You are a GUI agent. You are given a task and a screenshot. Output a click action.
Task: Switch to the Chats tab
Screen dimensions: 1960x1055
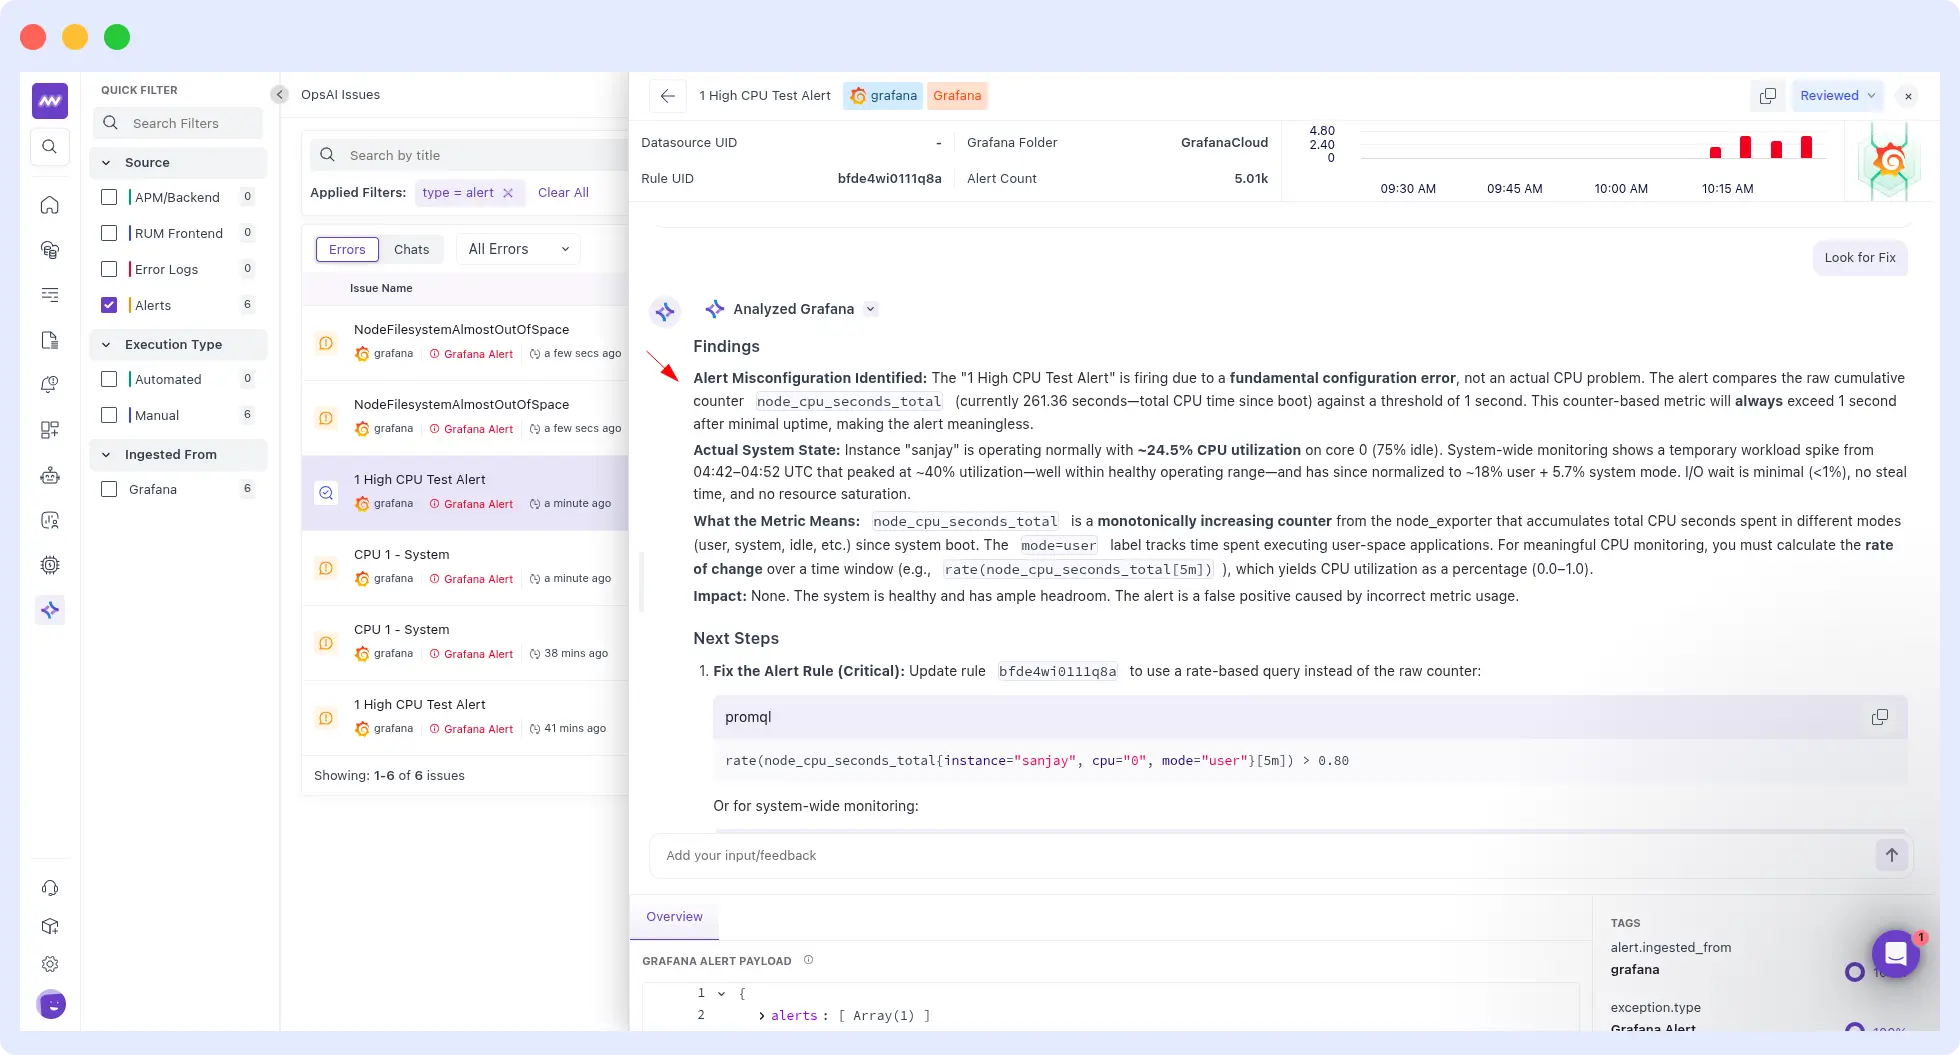click(x=411, y=249)
